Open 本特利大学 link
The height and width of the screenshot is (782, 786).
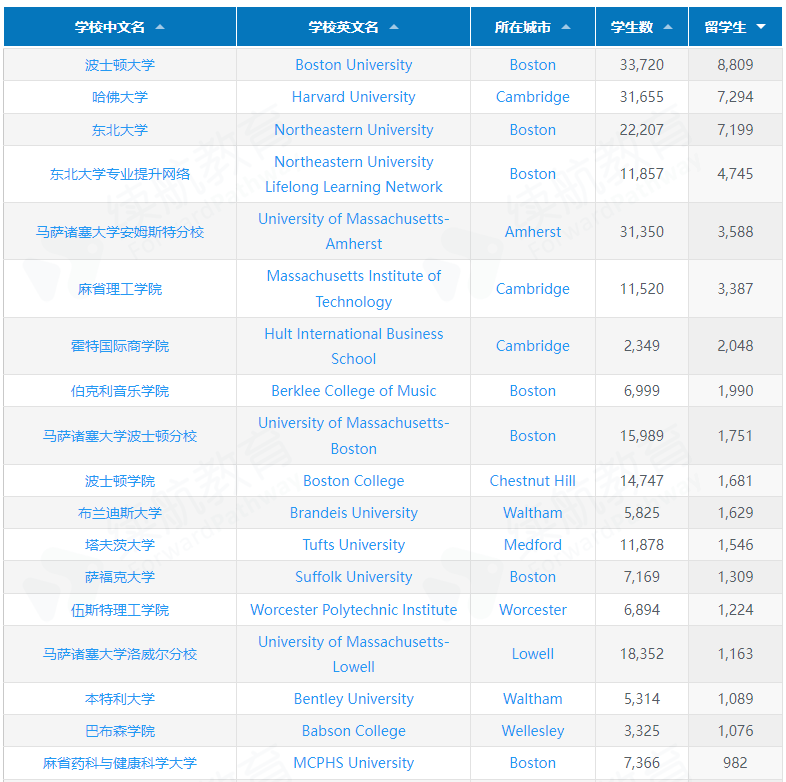coord(120,699)
